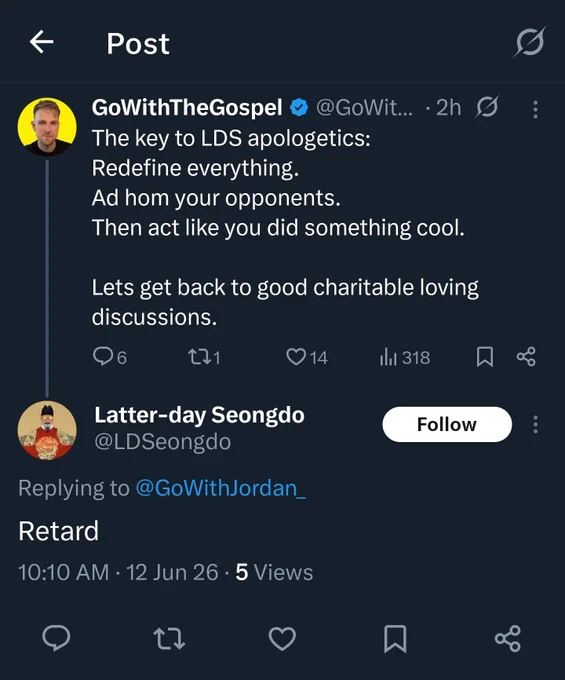The height and width of the screenshot is (680, 565).
Task: Open more options for Latter-day Seongdo reply
Action: click(x=536, y=424)
